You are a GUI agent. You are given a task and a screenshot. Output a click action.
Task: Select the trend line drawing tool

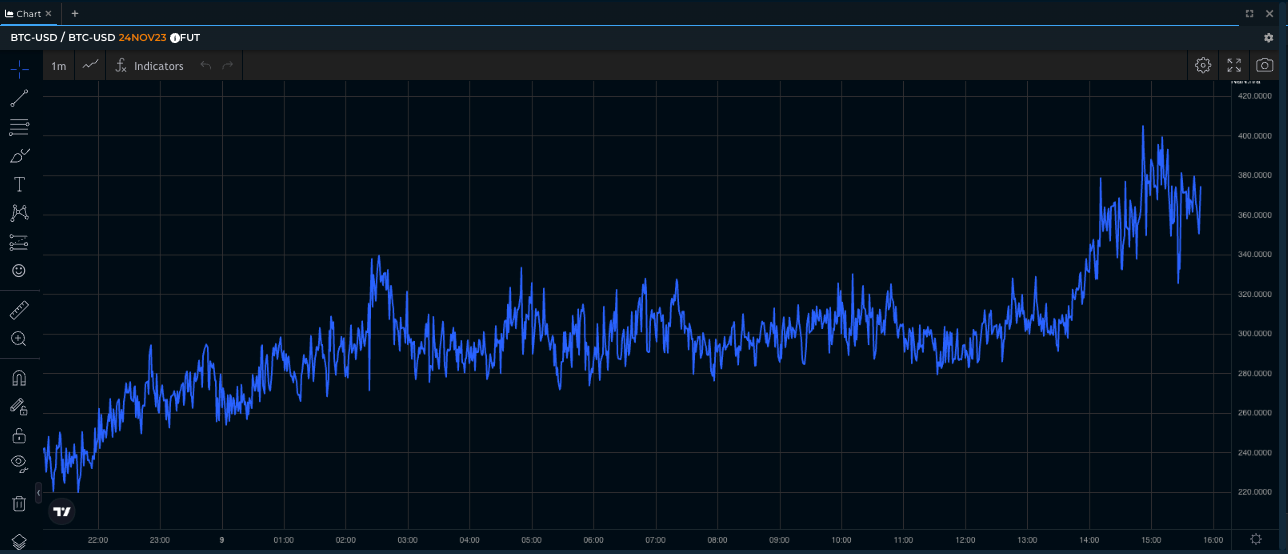19,98
